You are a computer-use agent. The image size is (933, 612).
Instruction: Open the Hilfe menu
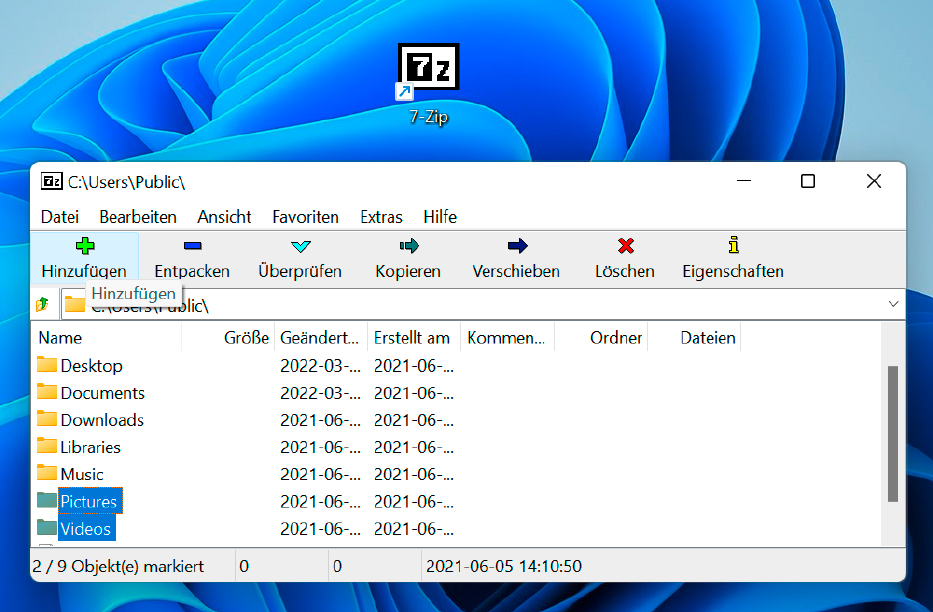[440, 217]
